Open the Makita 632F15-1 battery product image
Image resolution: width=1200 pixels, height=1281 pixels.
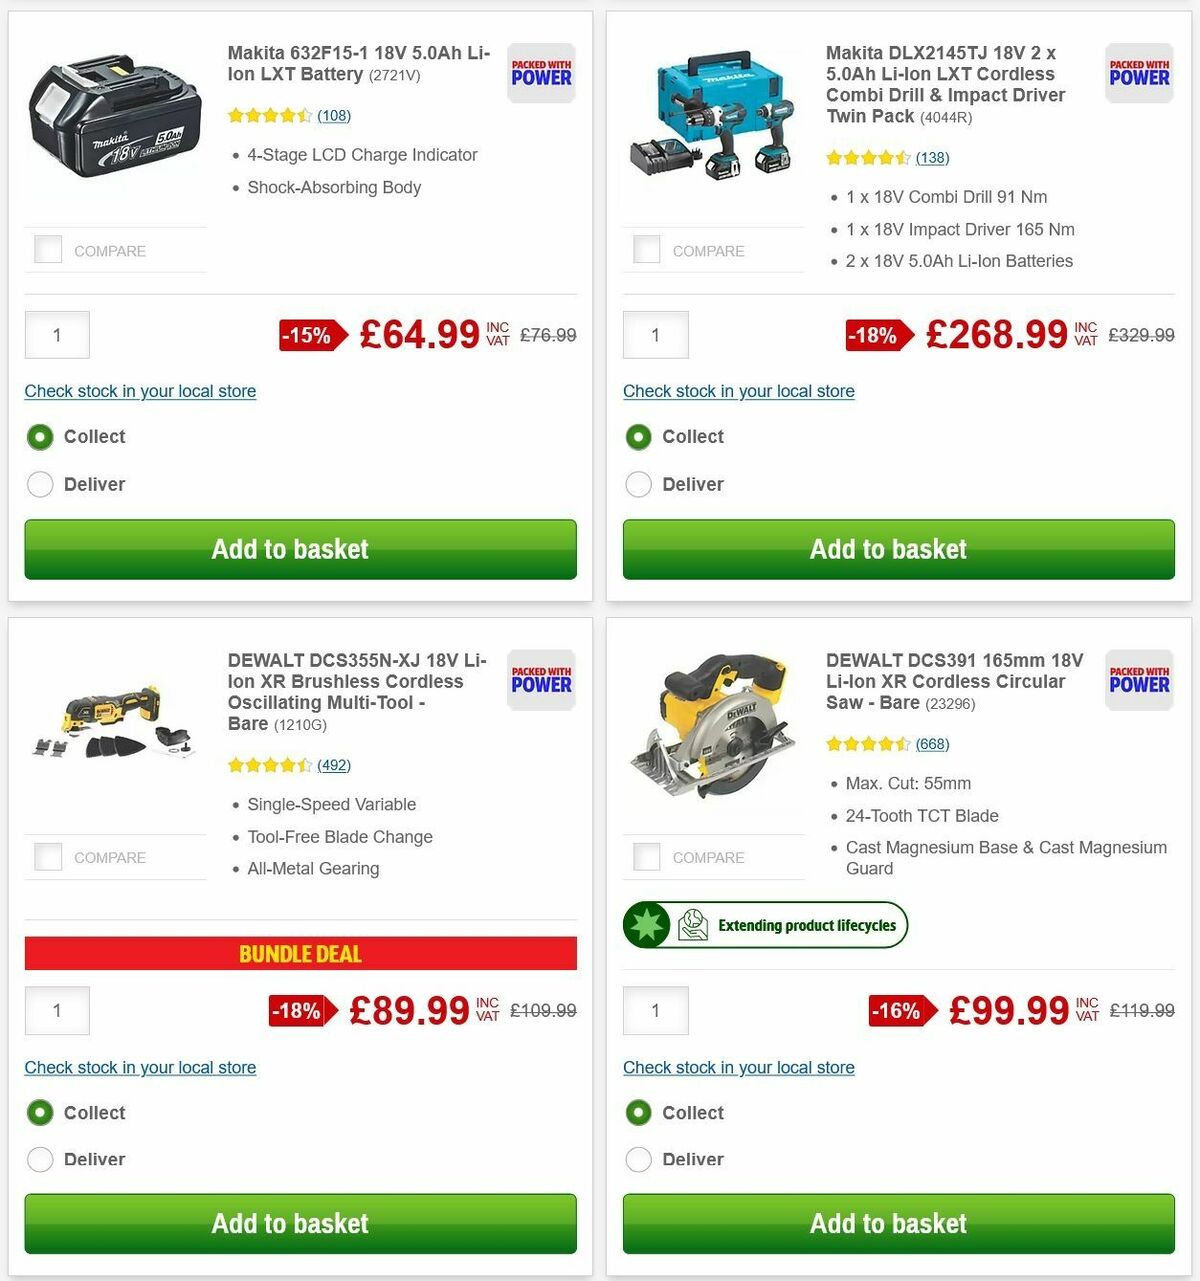click(x=113, y=120)
